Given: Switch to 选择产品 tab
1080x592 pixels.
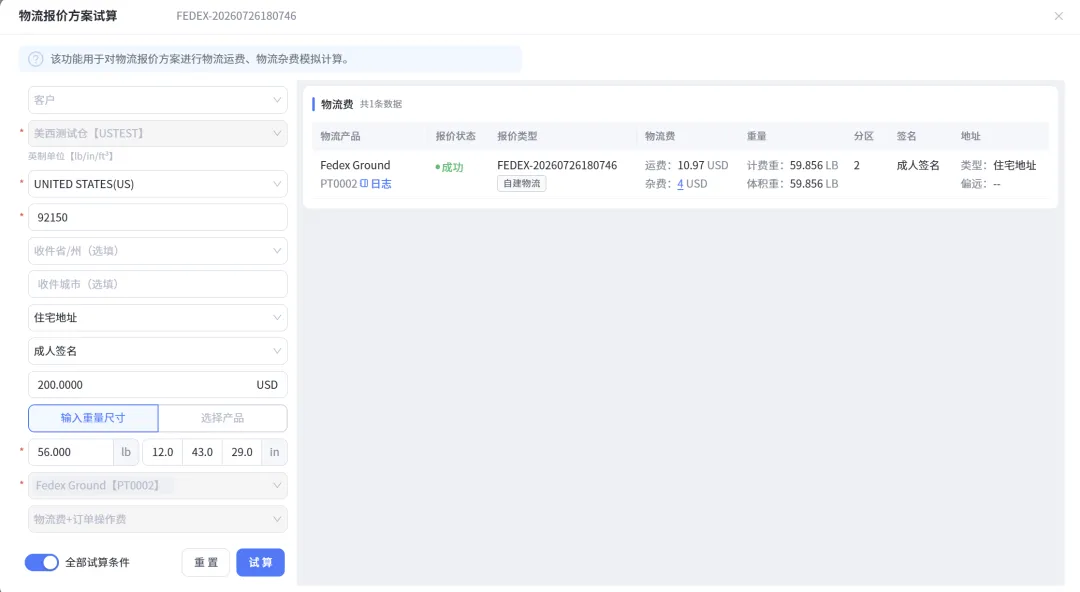Looking at the screenshot, I should pyautogui.click(x=222, y=418).
